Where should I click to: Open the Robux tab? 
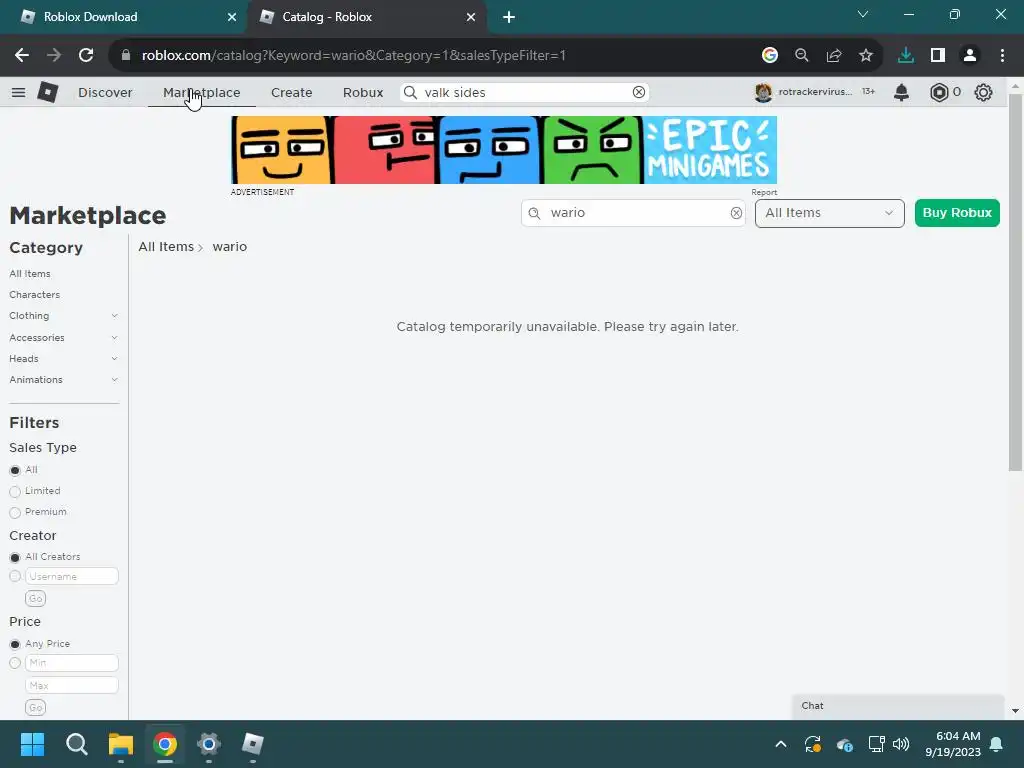pos(362,92)
